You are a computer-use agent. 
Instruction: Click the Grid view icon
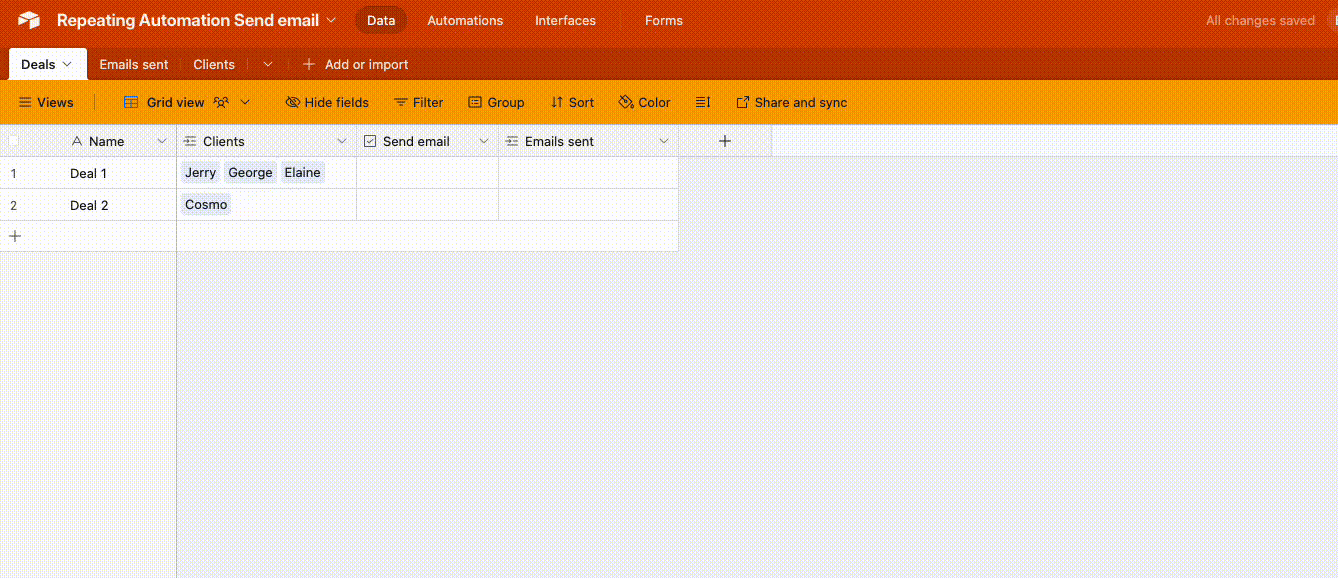click(131, 102)
